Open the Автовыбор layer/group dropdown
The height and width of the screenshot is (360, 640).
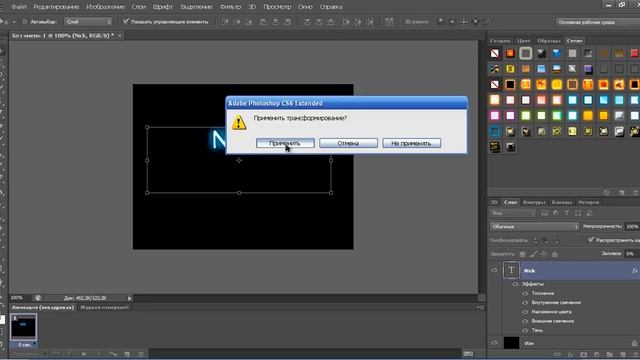[x=88, y=22]
